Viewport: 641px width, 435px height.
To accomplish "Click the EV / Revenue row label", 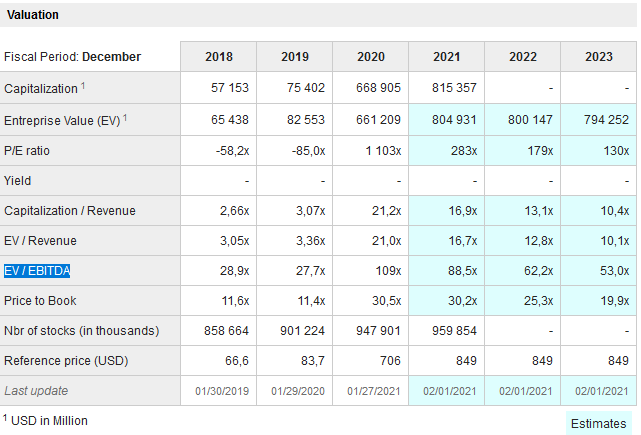I will 40,241.
